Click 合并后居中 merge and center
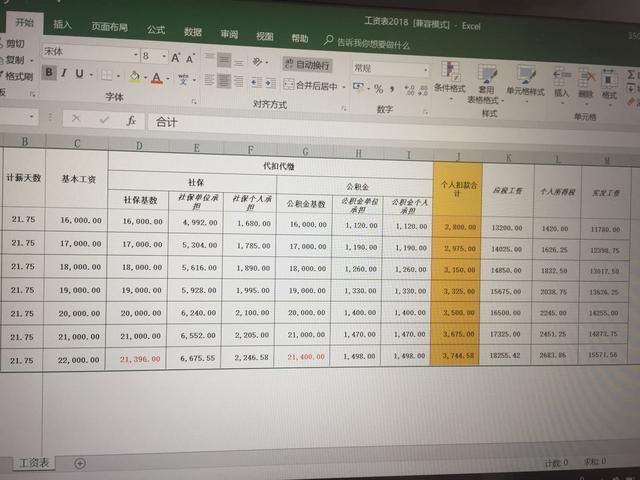 [x=311, y=85]
